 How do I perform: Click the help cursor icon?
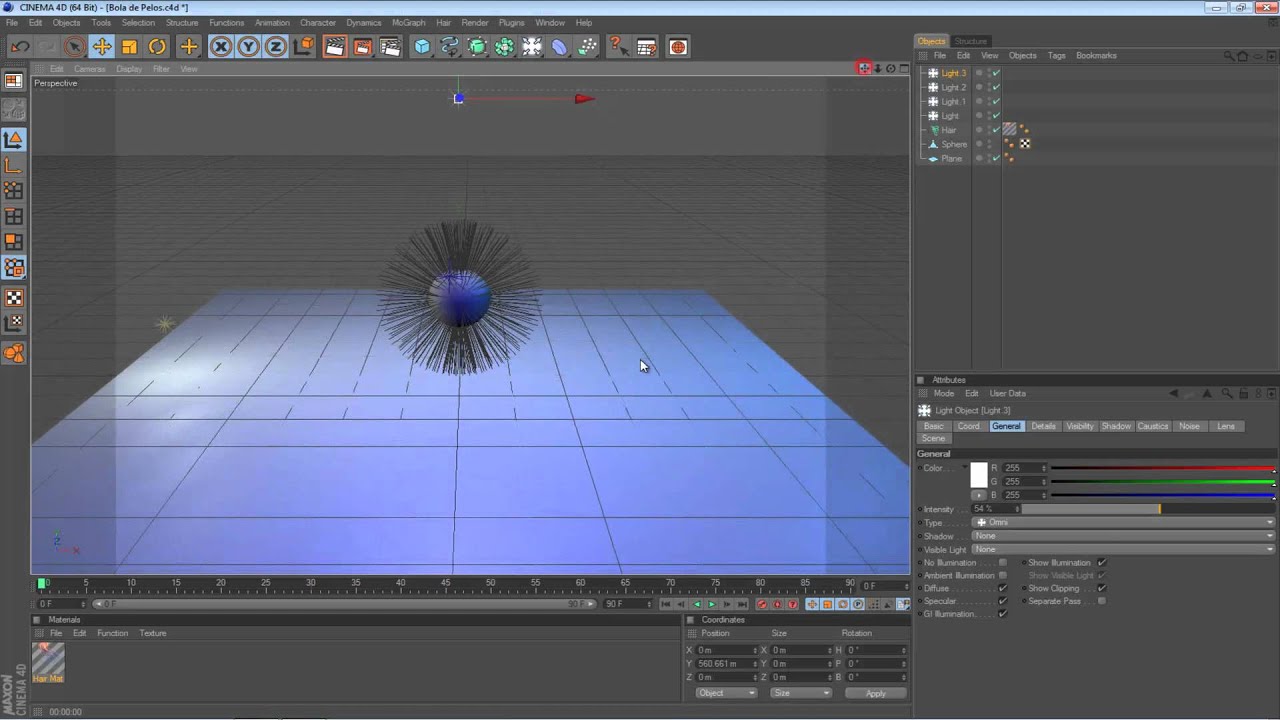[617, 47]
